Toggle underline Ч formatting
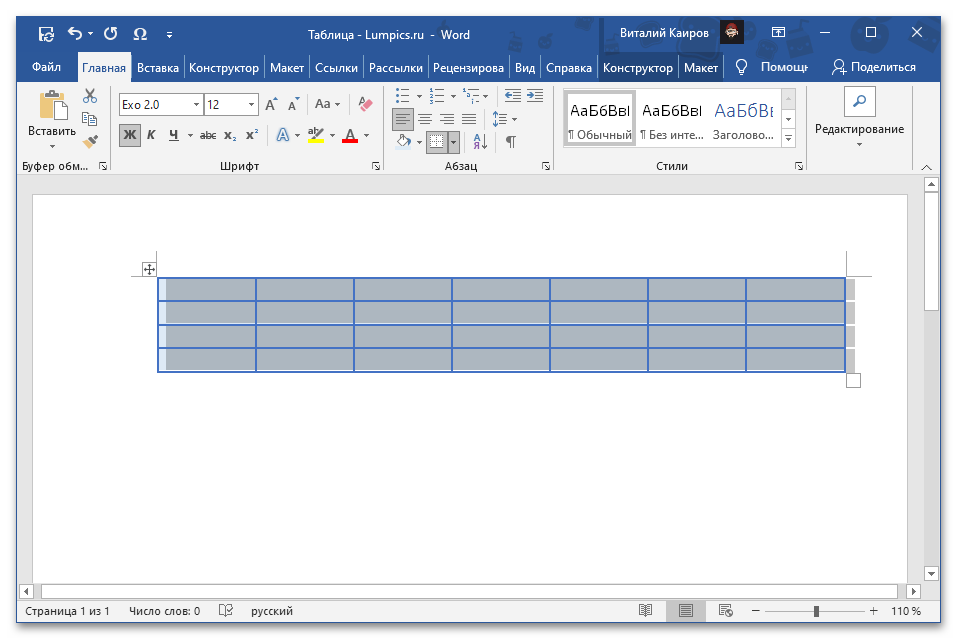Image resolution: width=957 pixels, height=639 pixels. (174, 135)
